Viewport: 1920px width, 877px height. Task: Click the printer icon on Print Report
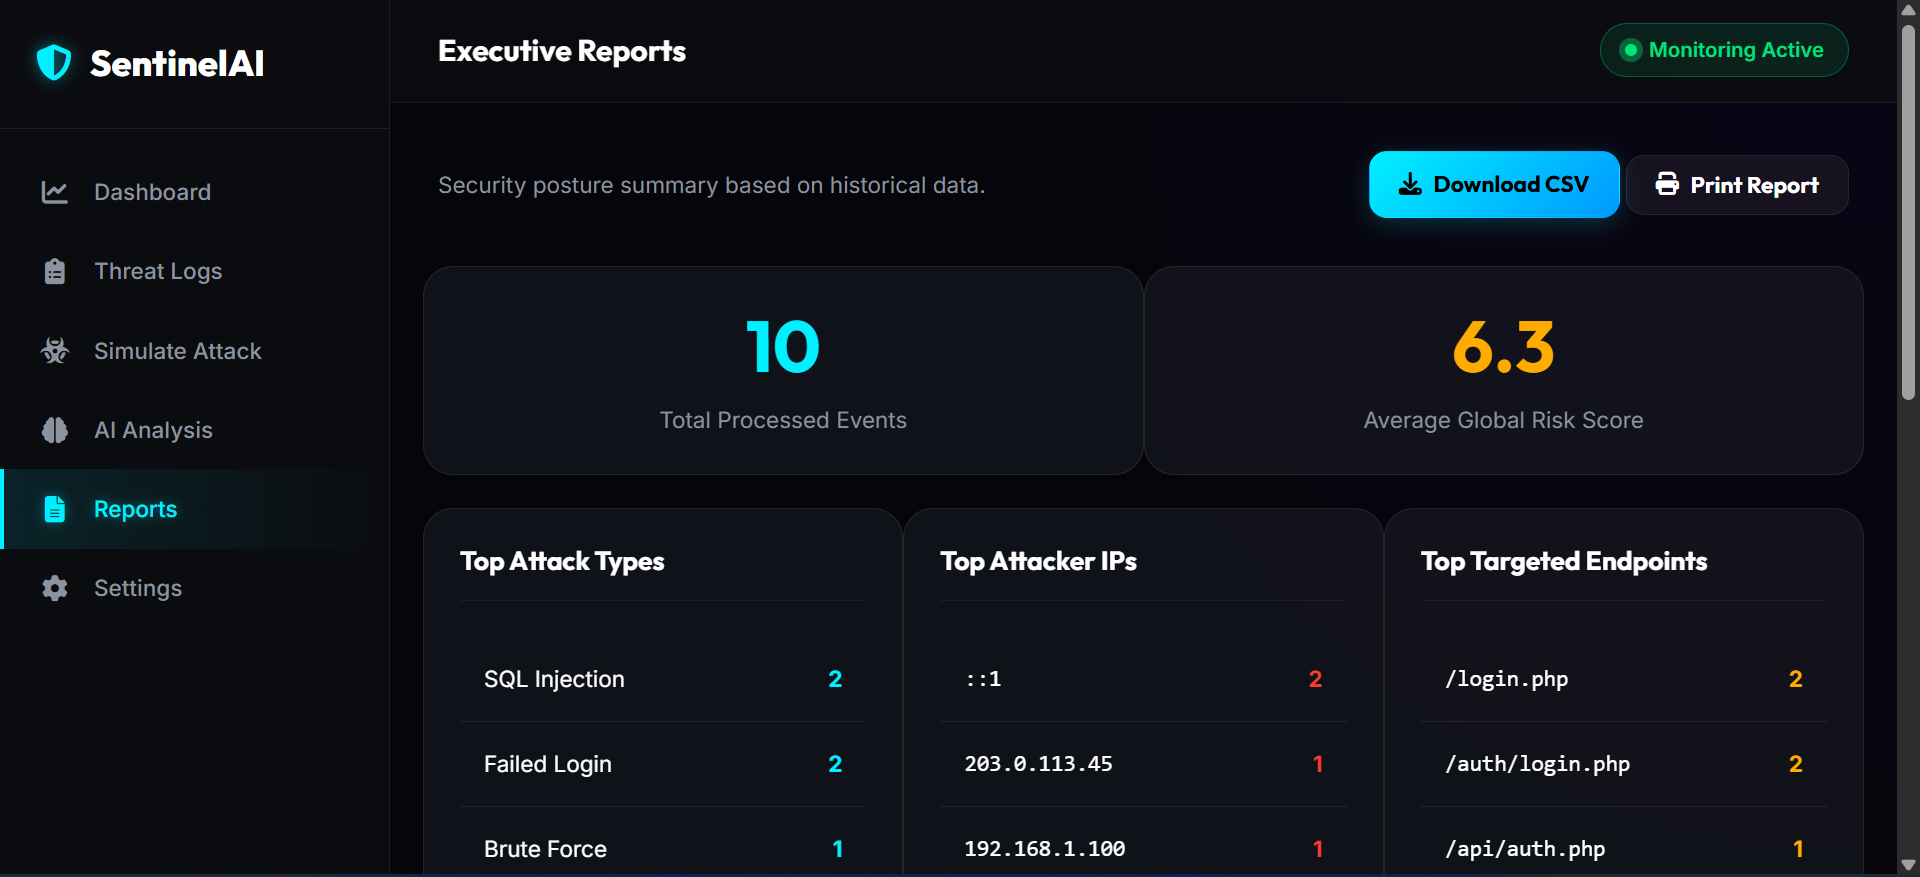click(1667, 184)
